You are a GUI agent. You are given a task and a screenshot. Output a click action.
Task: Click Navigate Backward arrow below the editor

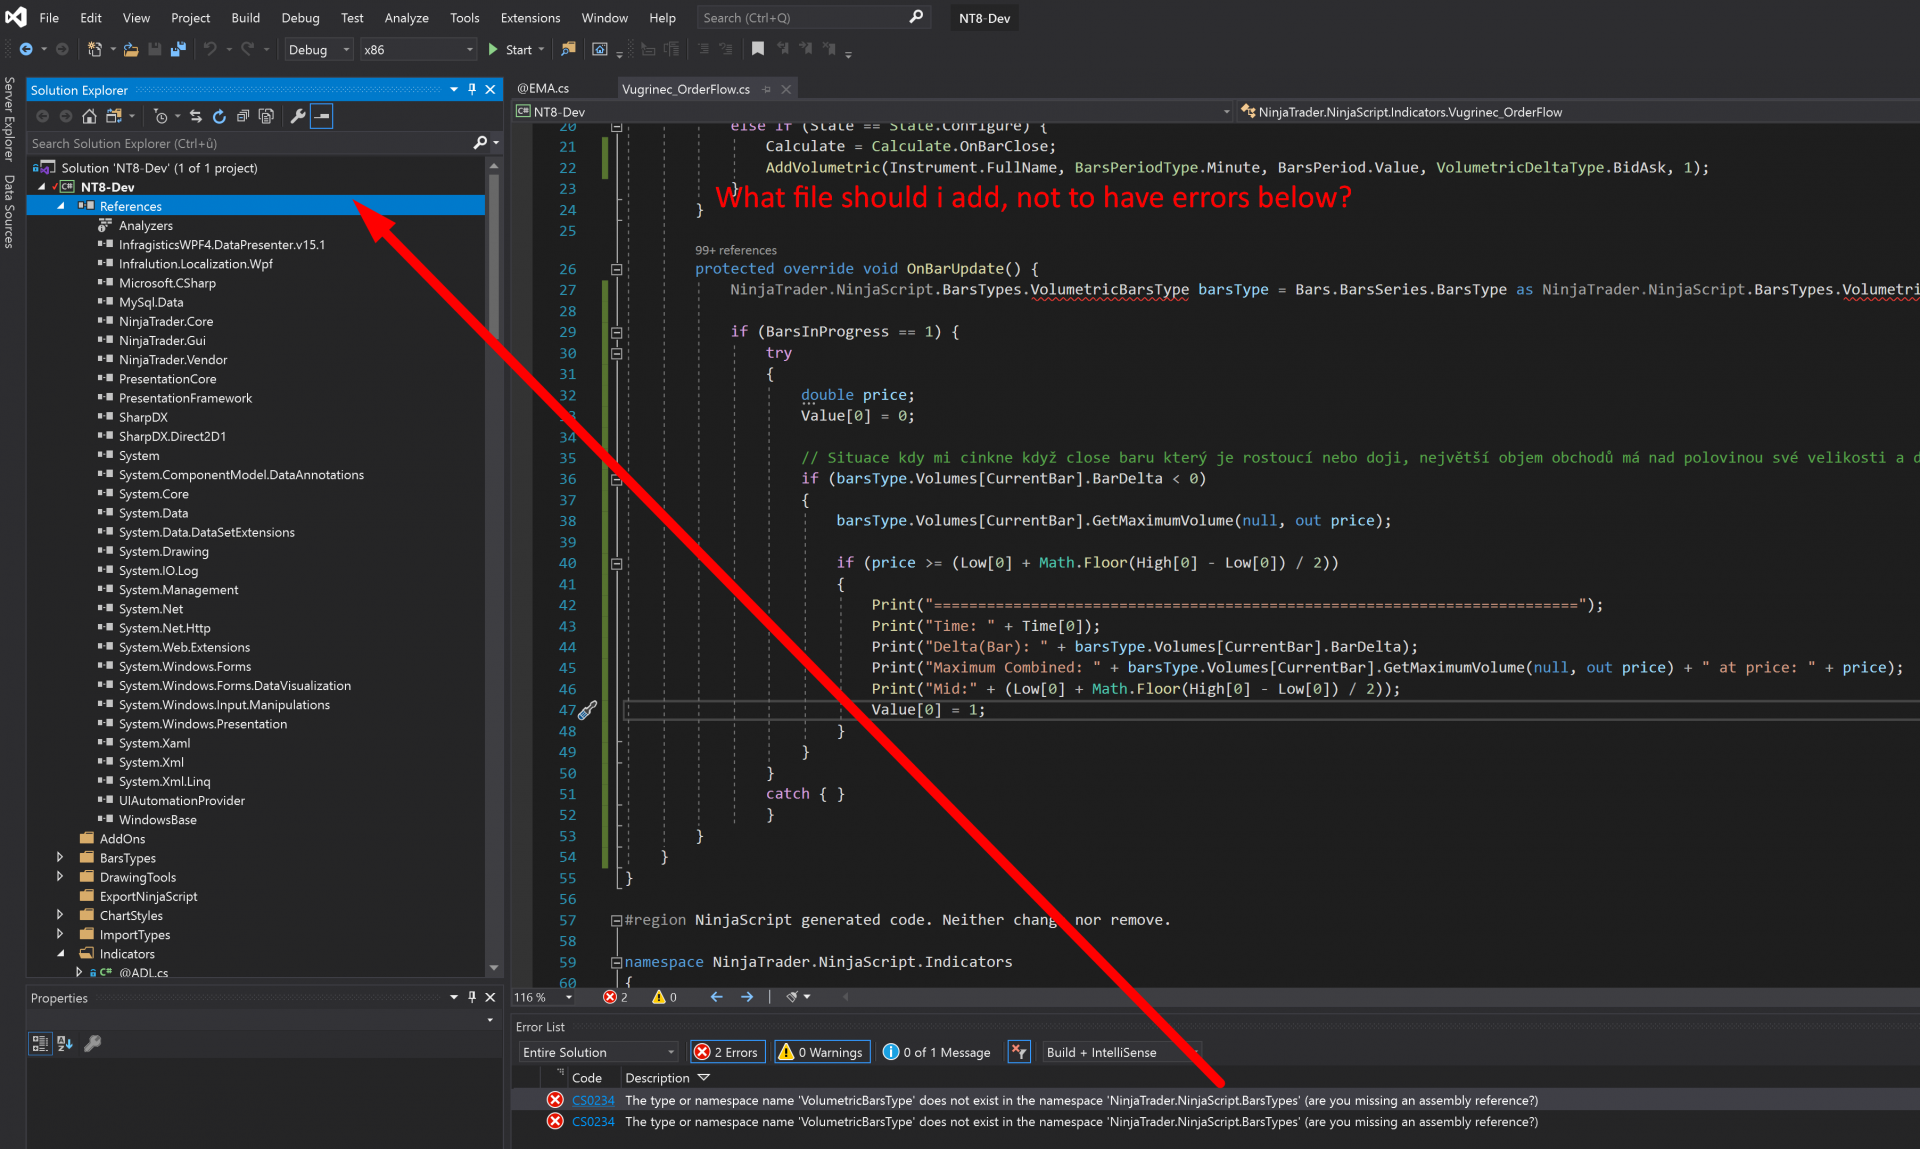coord(716,997)
